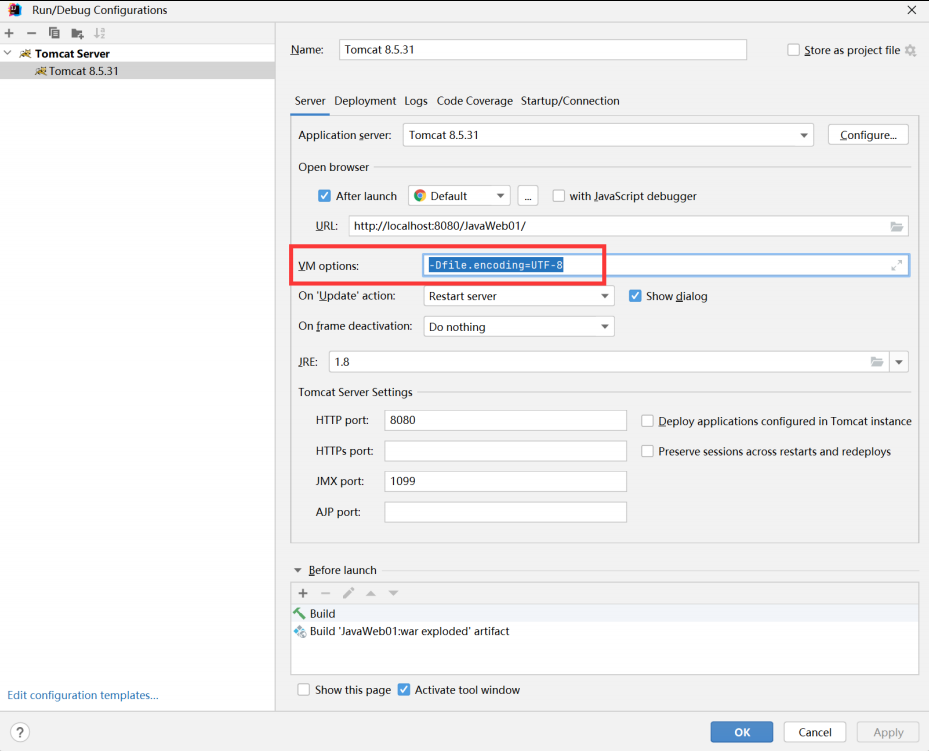The width and height of the screenshot is (929, 751).
Task: Browse folder icon in URL field
Action: (896, 226)
